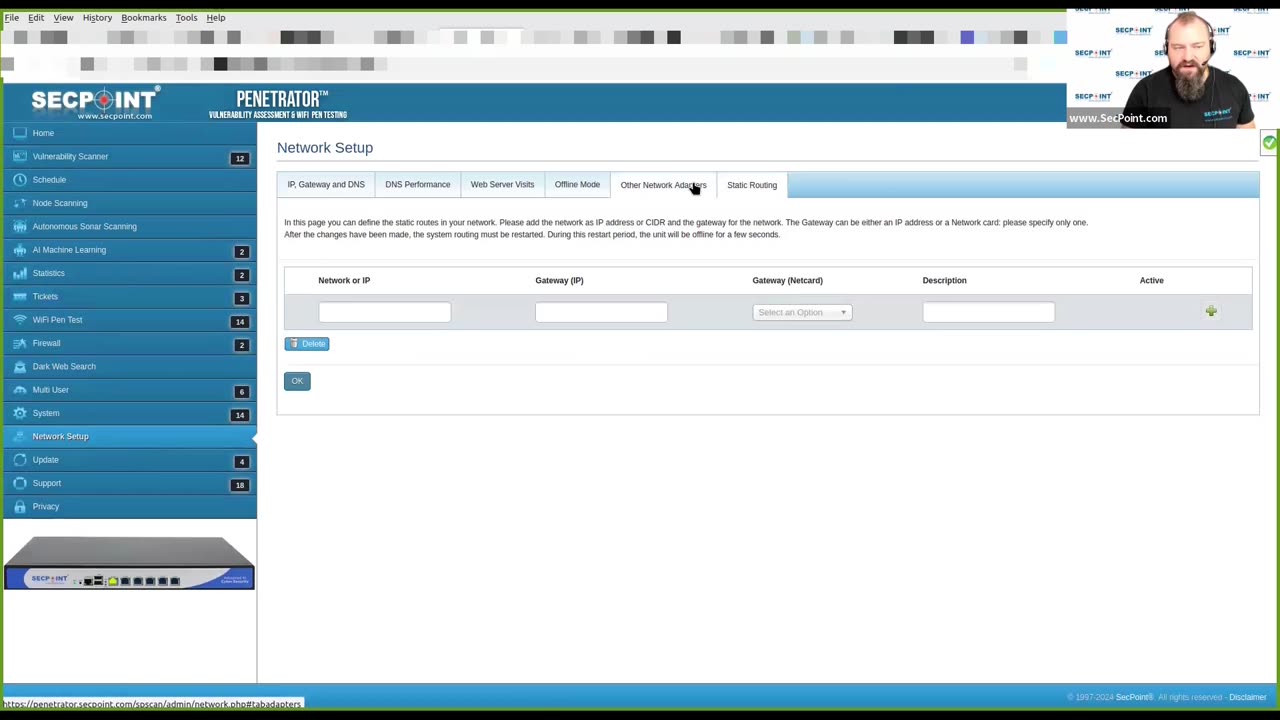Click the OK button
This screenshot has width=1280, height=720.
pos(297,381)
